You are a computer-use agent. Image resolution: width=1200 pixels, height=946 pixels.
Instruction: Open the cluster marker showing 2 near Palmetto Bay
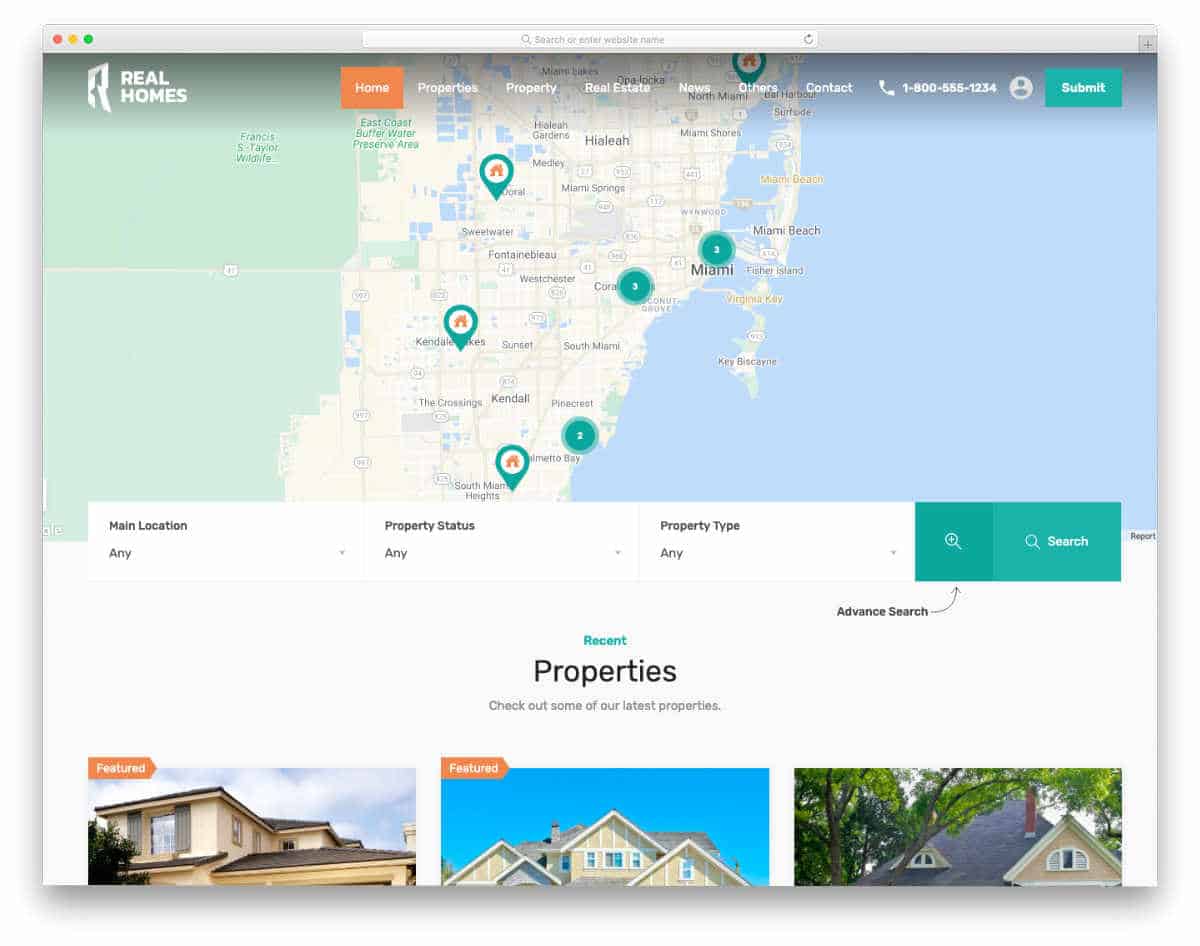pyautogui.click(x=580, y=435)
